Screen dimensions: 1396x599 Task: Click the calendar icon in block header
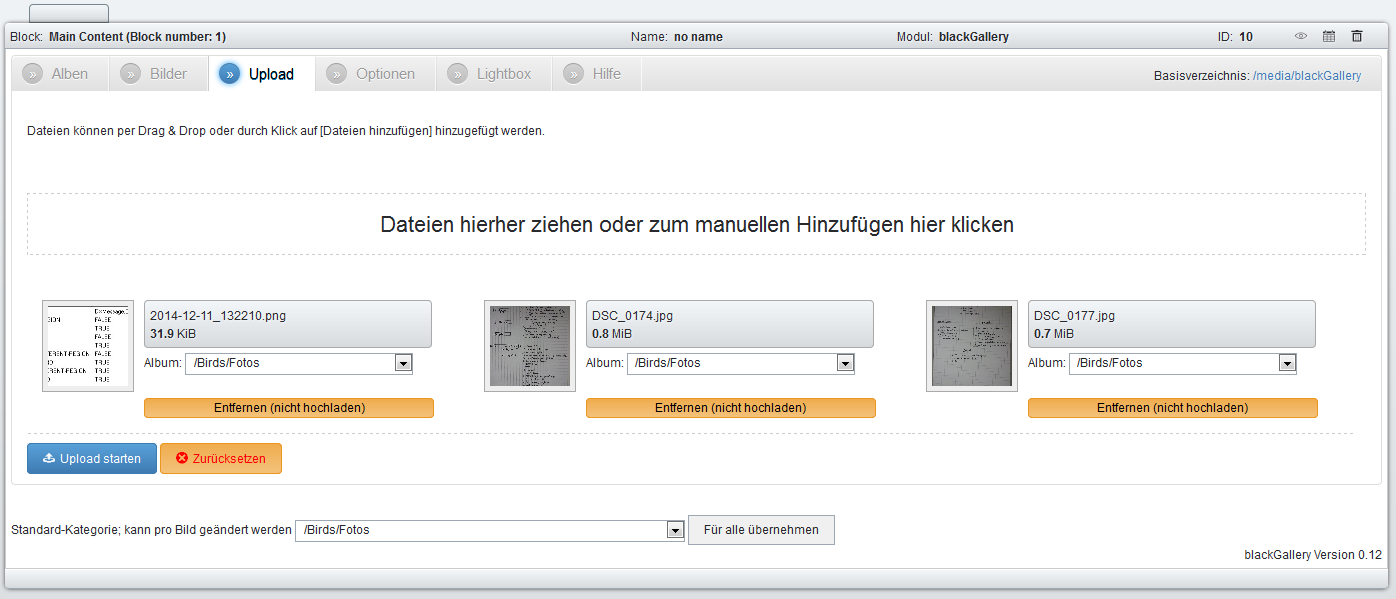coord(1329,36)
